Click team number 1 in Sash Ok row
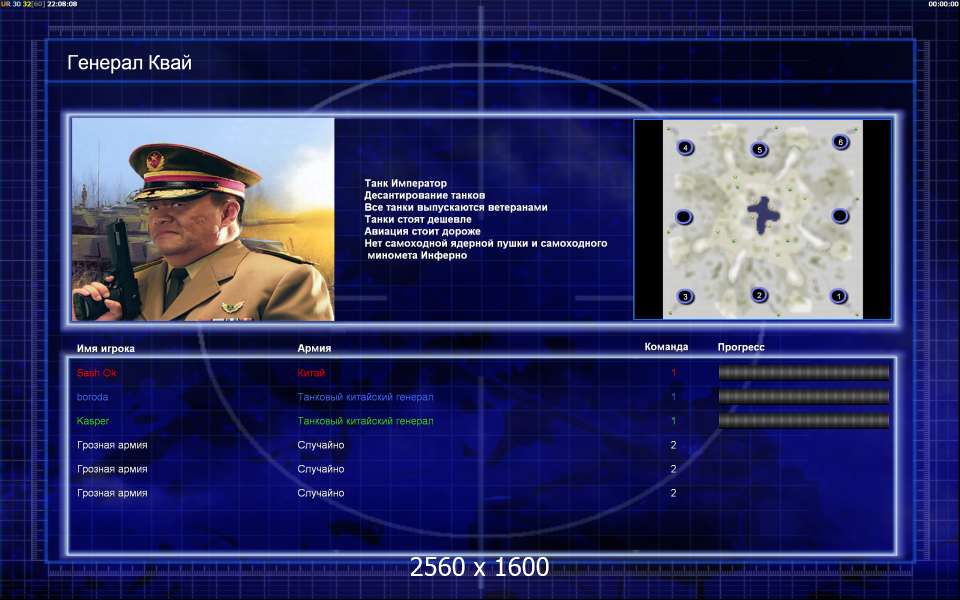Screen dimensions: 960x600 (x=673, y=372)
